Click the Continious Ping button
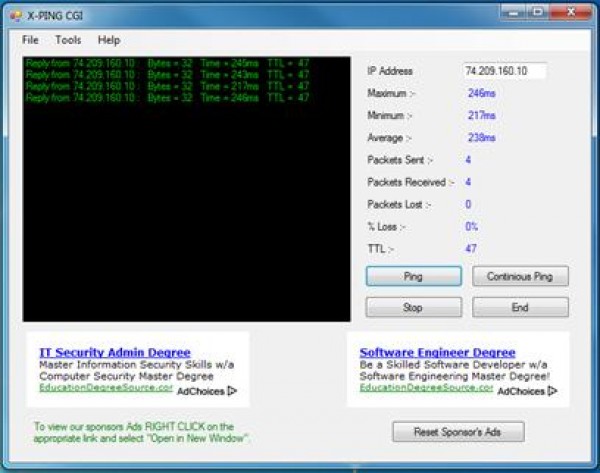Image resolution: width=600 pixels, height=473 pixels. 520,276
